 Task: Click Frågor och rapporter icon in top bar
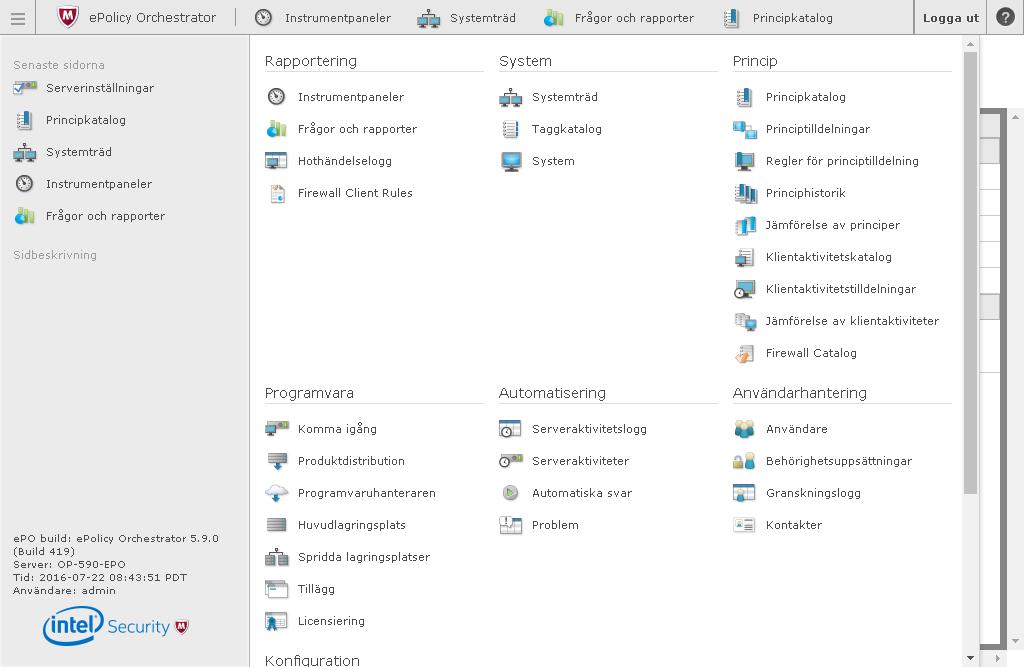553,18
